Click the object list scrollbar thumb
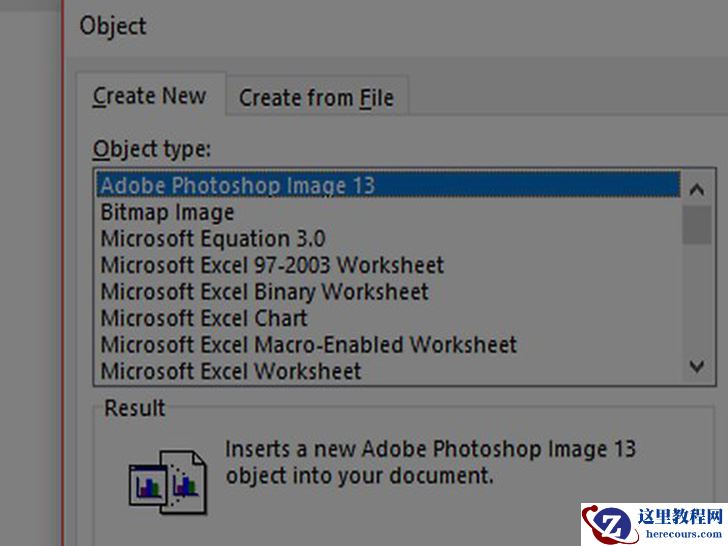The image size is (728, 546). point(697,224)
